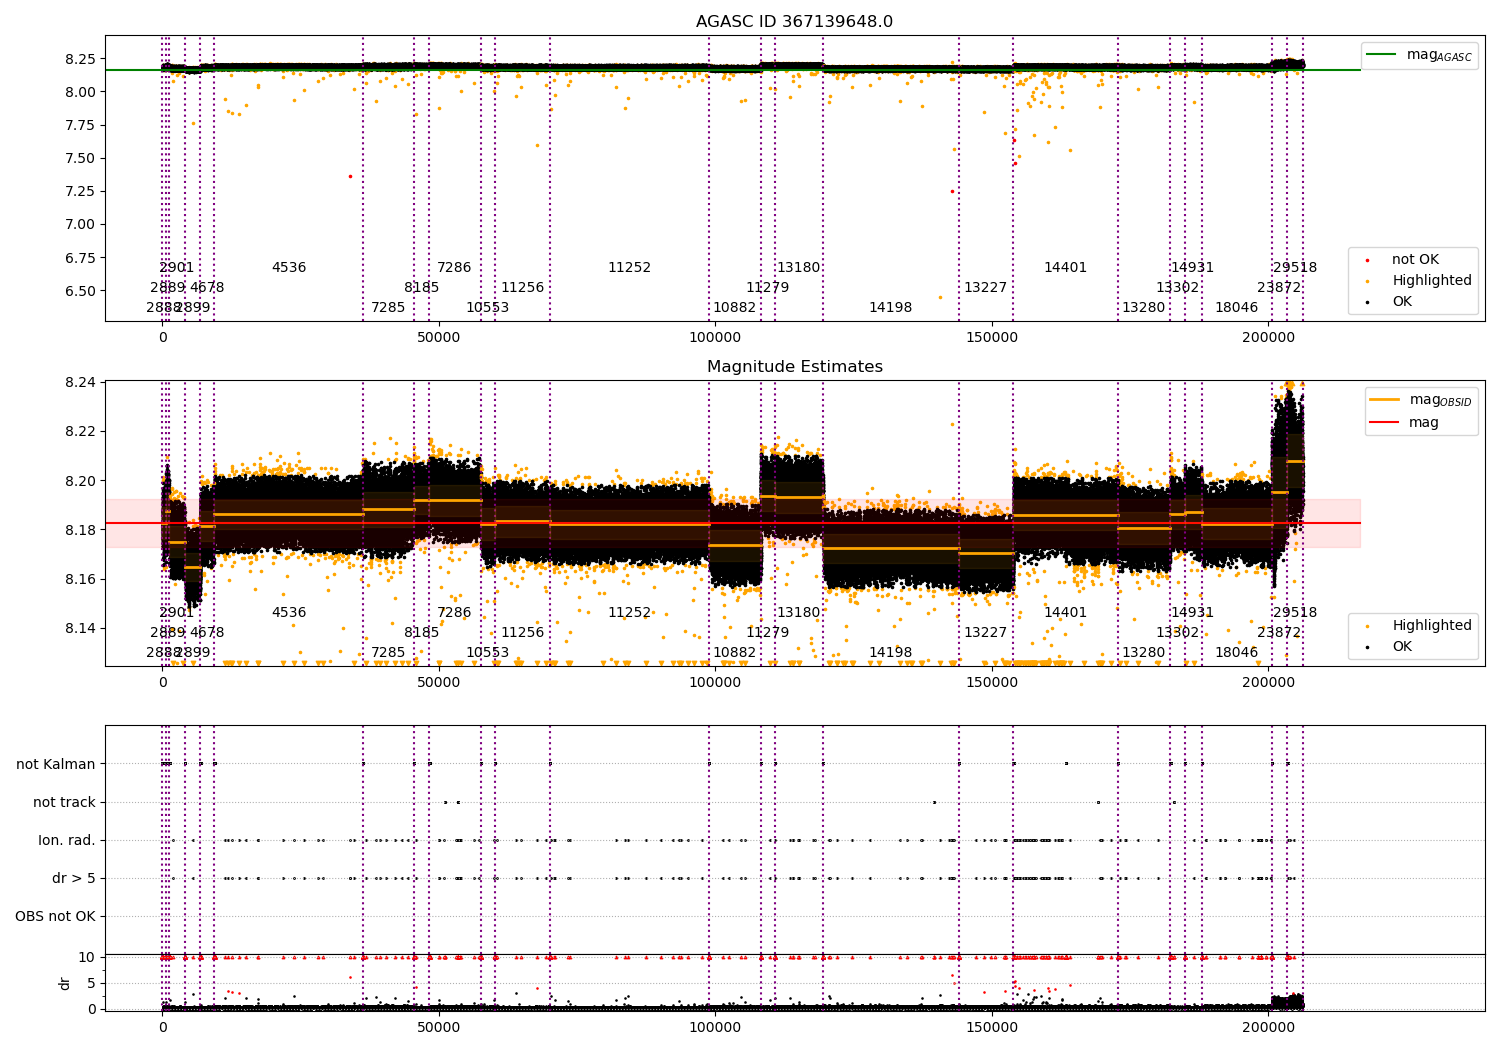Click the 'dr > 5' y-axis label
The image size is (1500, 1050).
pos(74,879)
